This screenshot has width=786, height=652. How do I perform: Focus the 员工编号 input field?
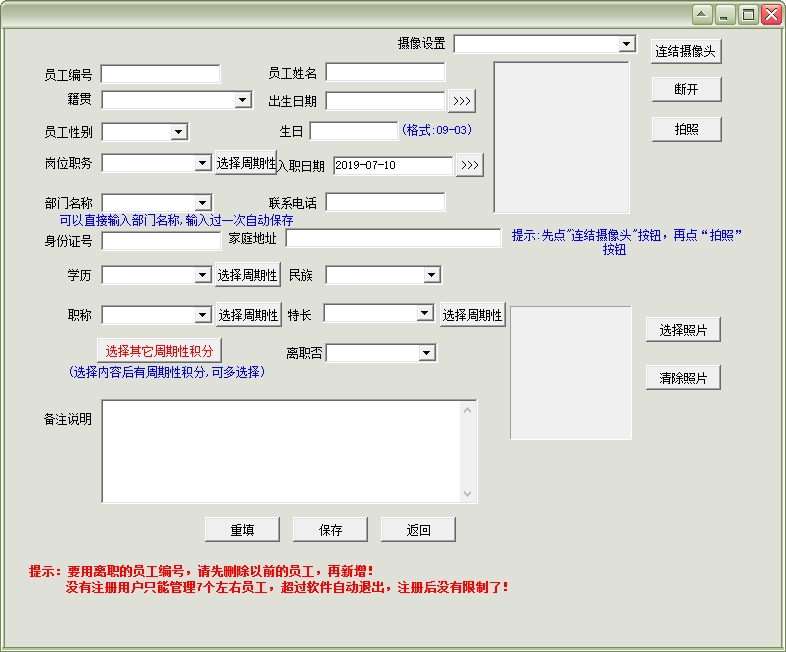pyautogui.click(x=160, y=74)
